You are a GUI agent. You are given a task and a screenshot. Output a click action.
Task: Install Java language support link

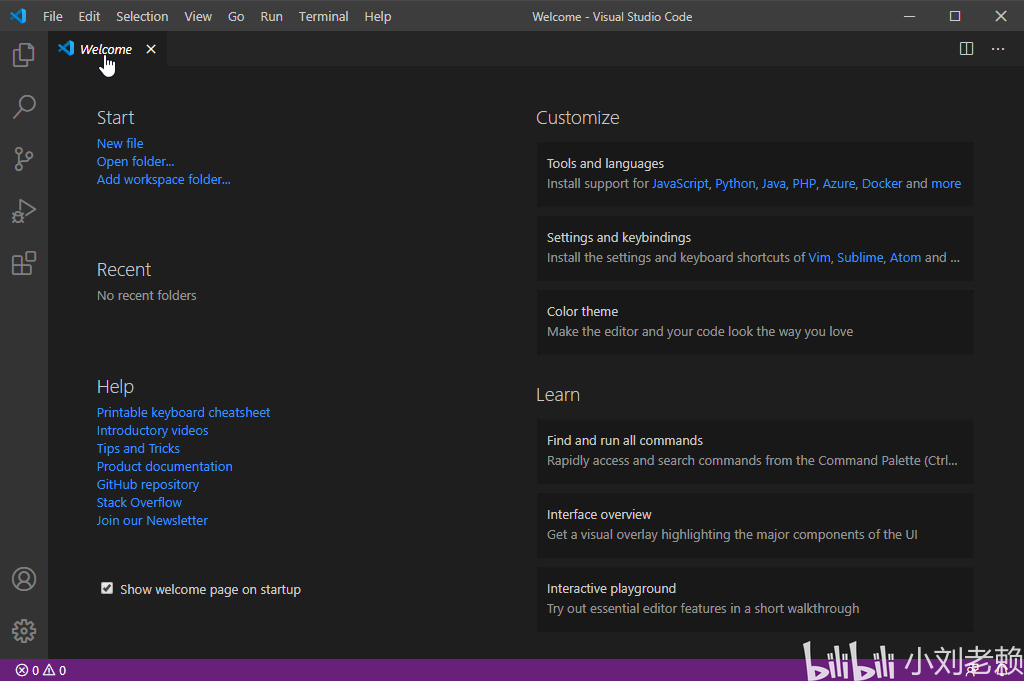point(773,183)
